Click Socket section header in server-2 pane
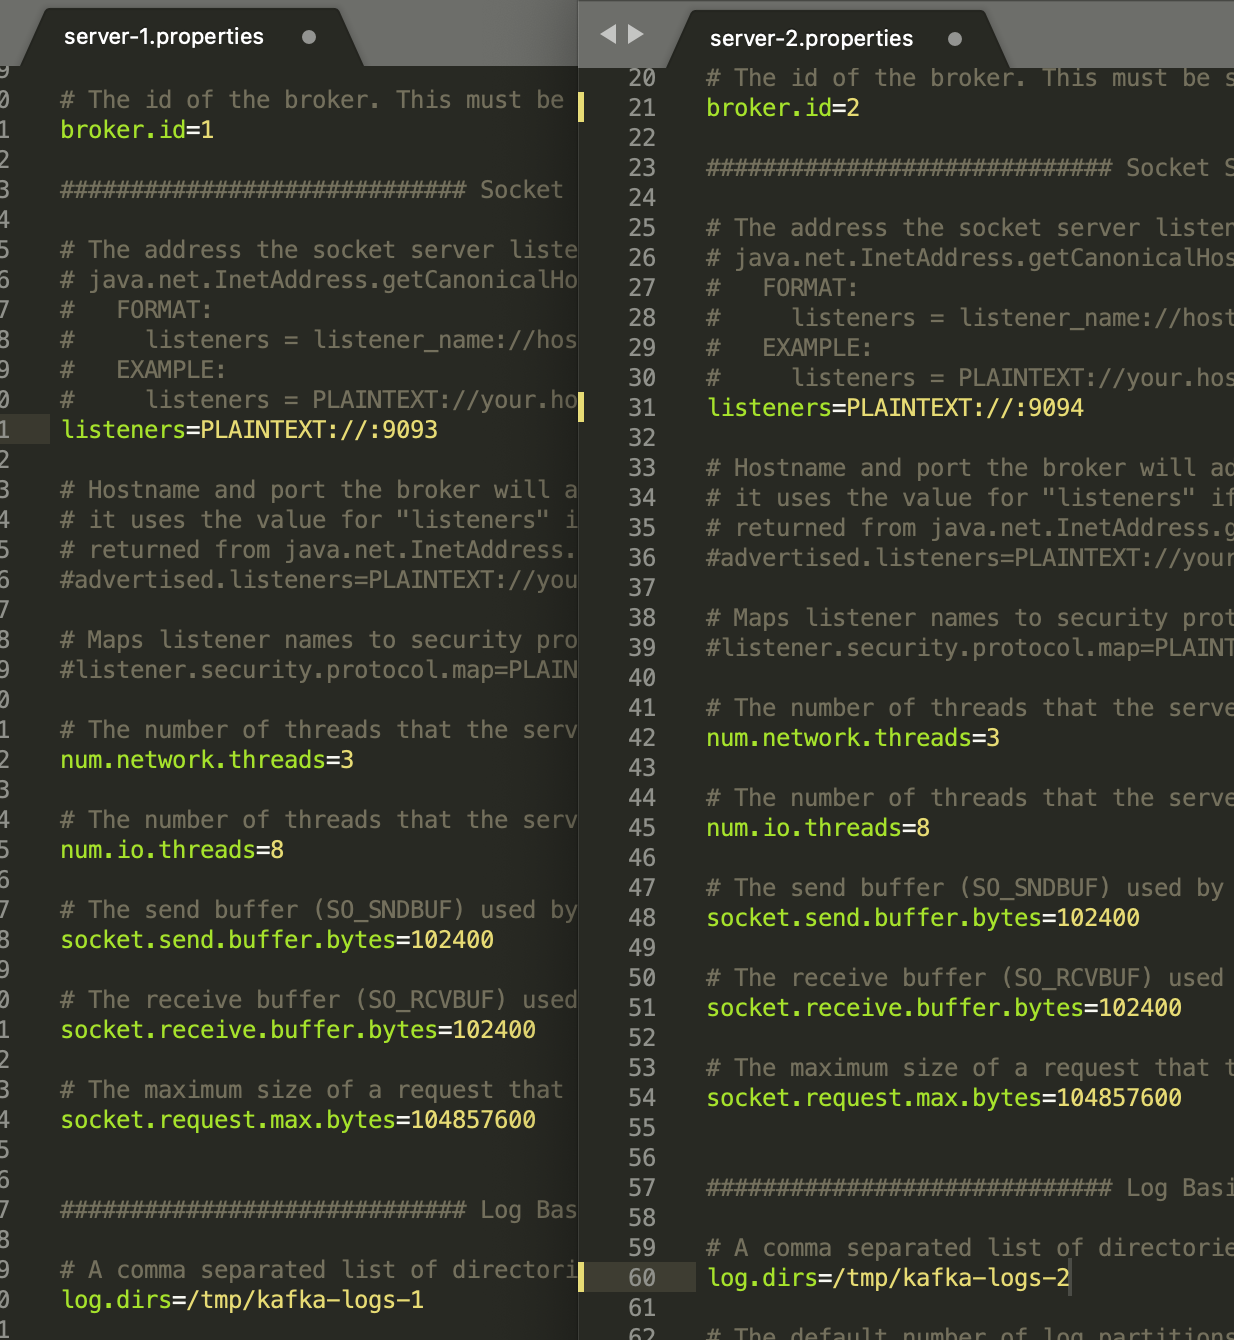1234x1340 pixels. 970,168
